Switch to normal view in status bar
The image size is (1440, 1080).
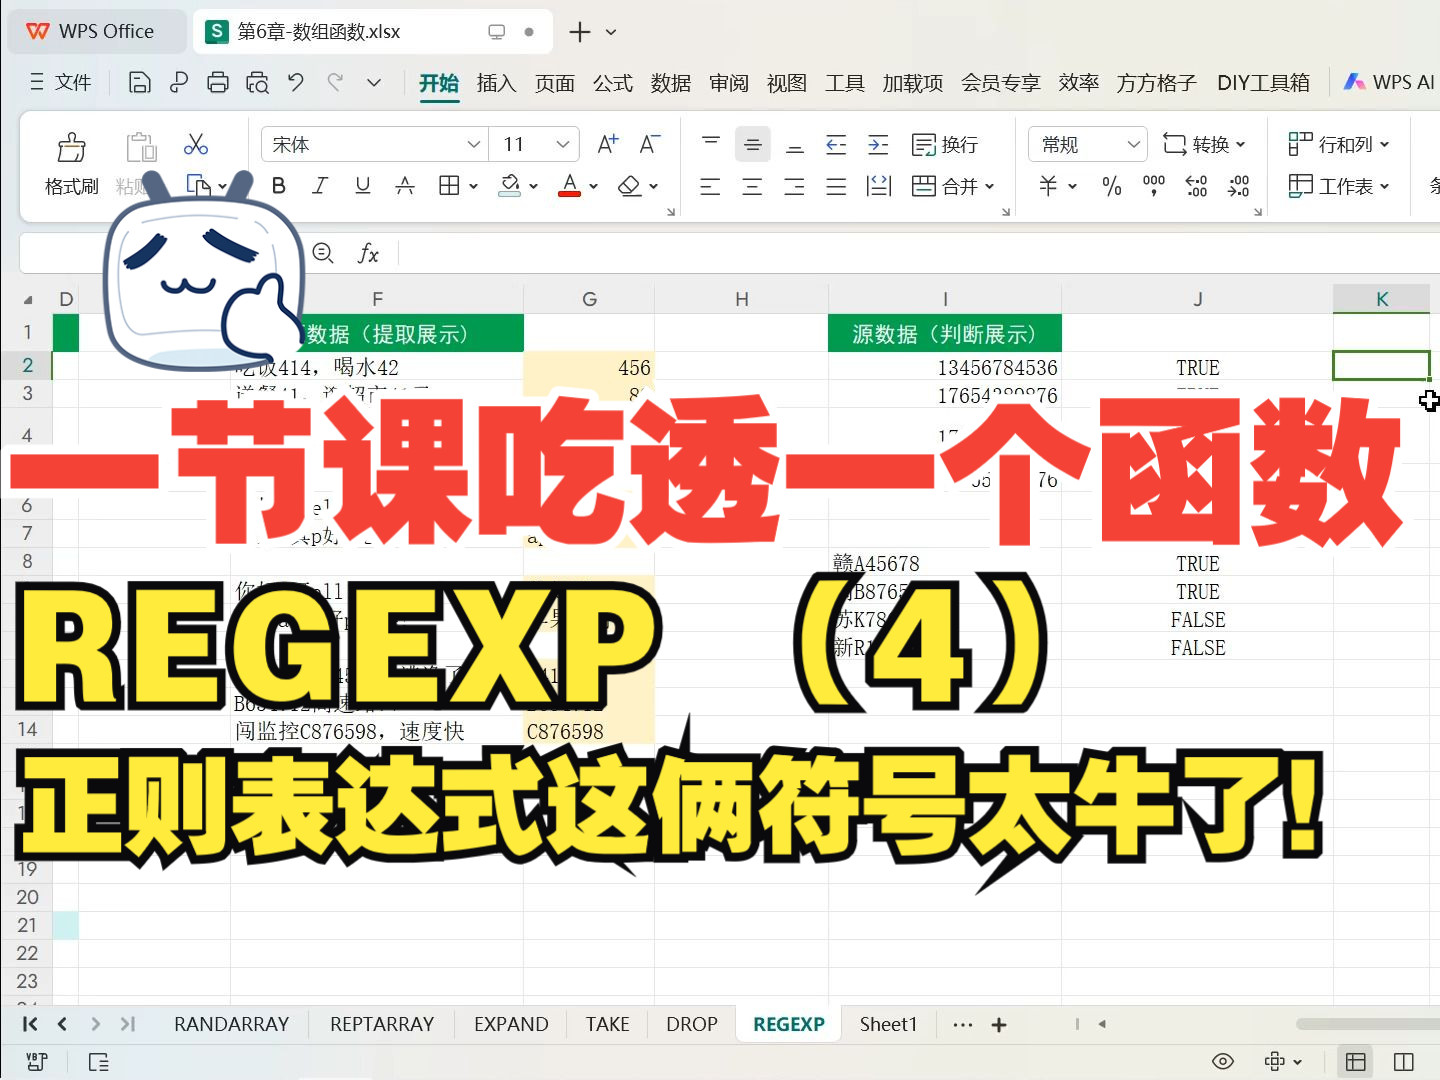1356,1061
